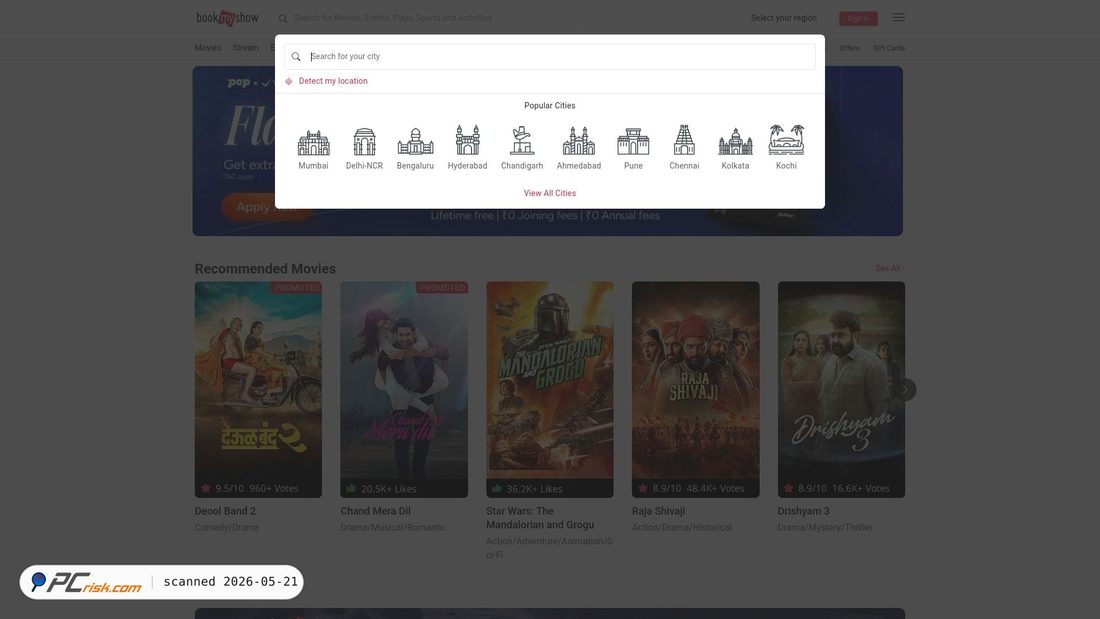The width and height of the screenshot is (1100, 619).
Task: Click the BookMyShow logo
Action: click(x=227, y=18)
